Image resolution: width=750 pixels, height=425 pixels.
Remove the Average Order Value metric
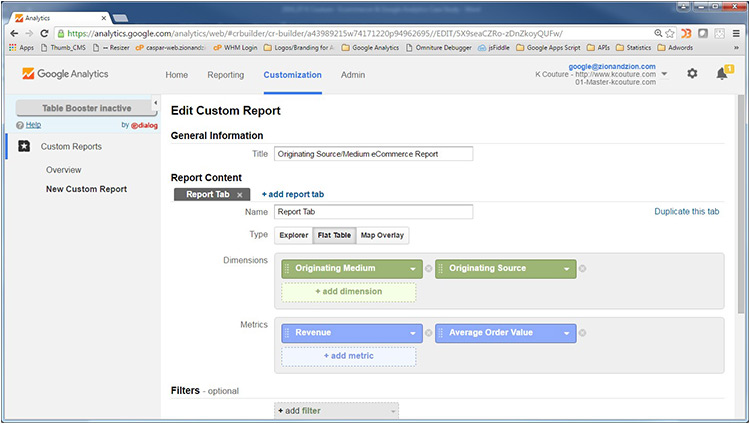[x=582, y=333]
